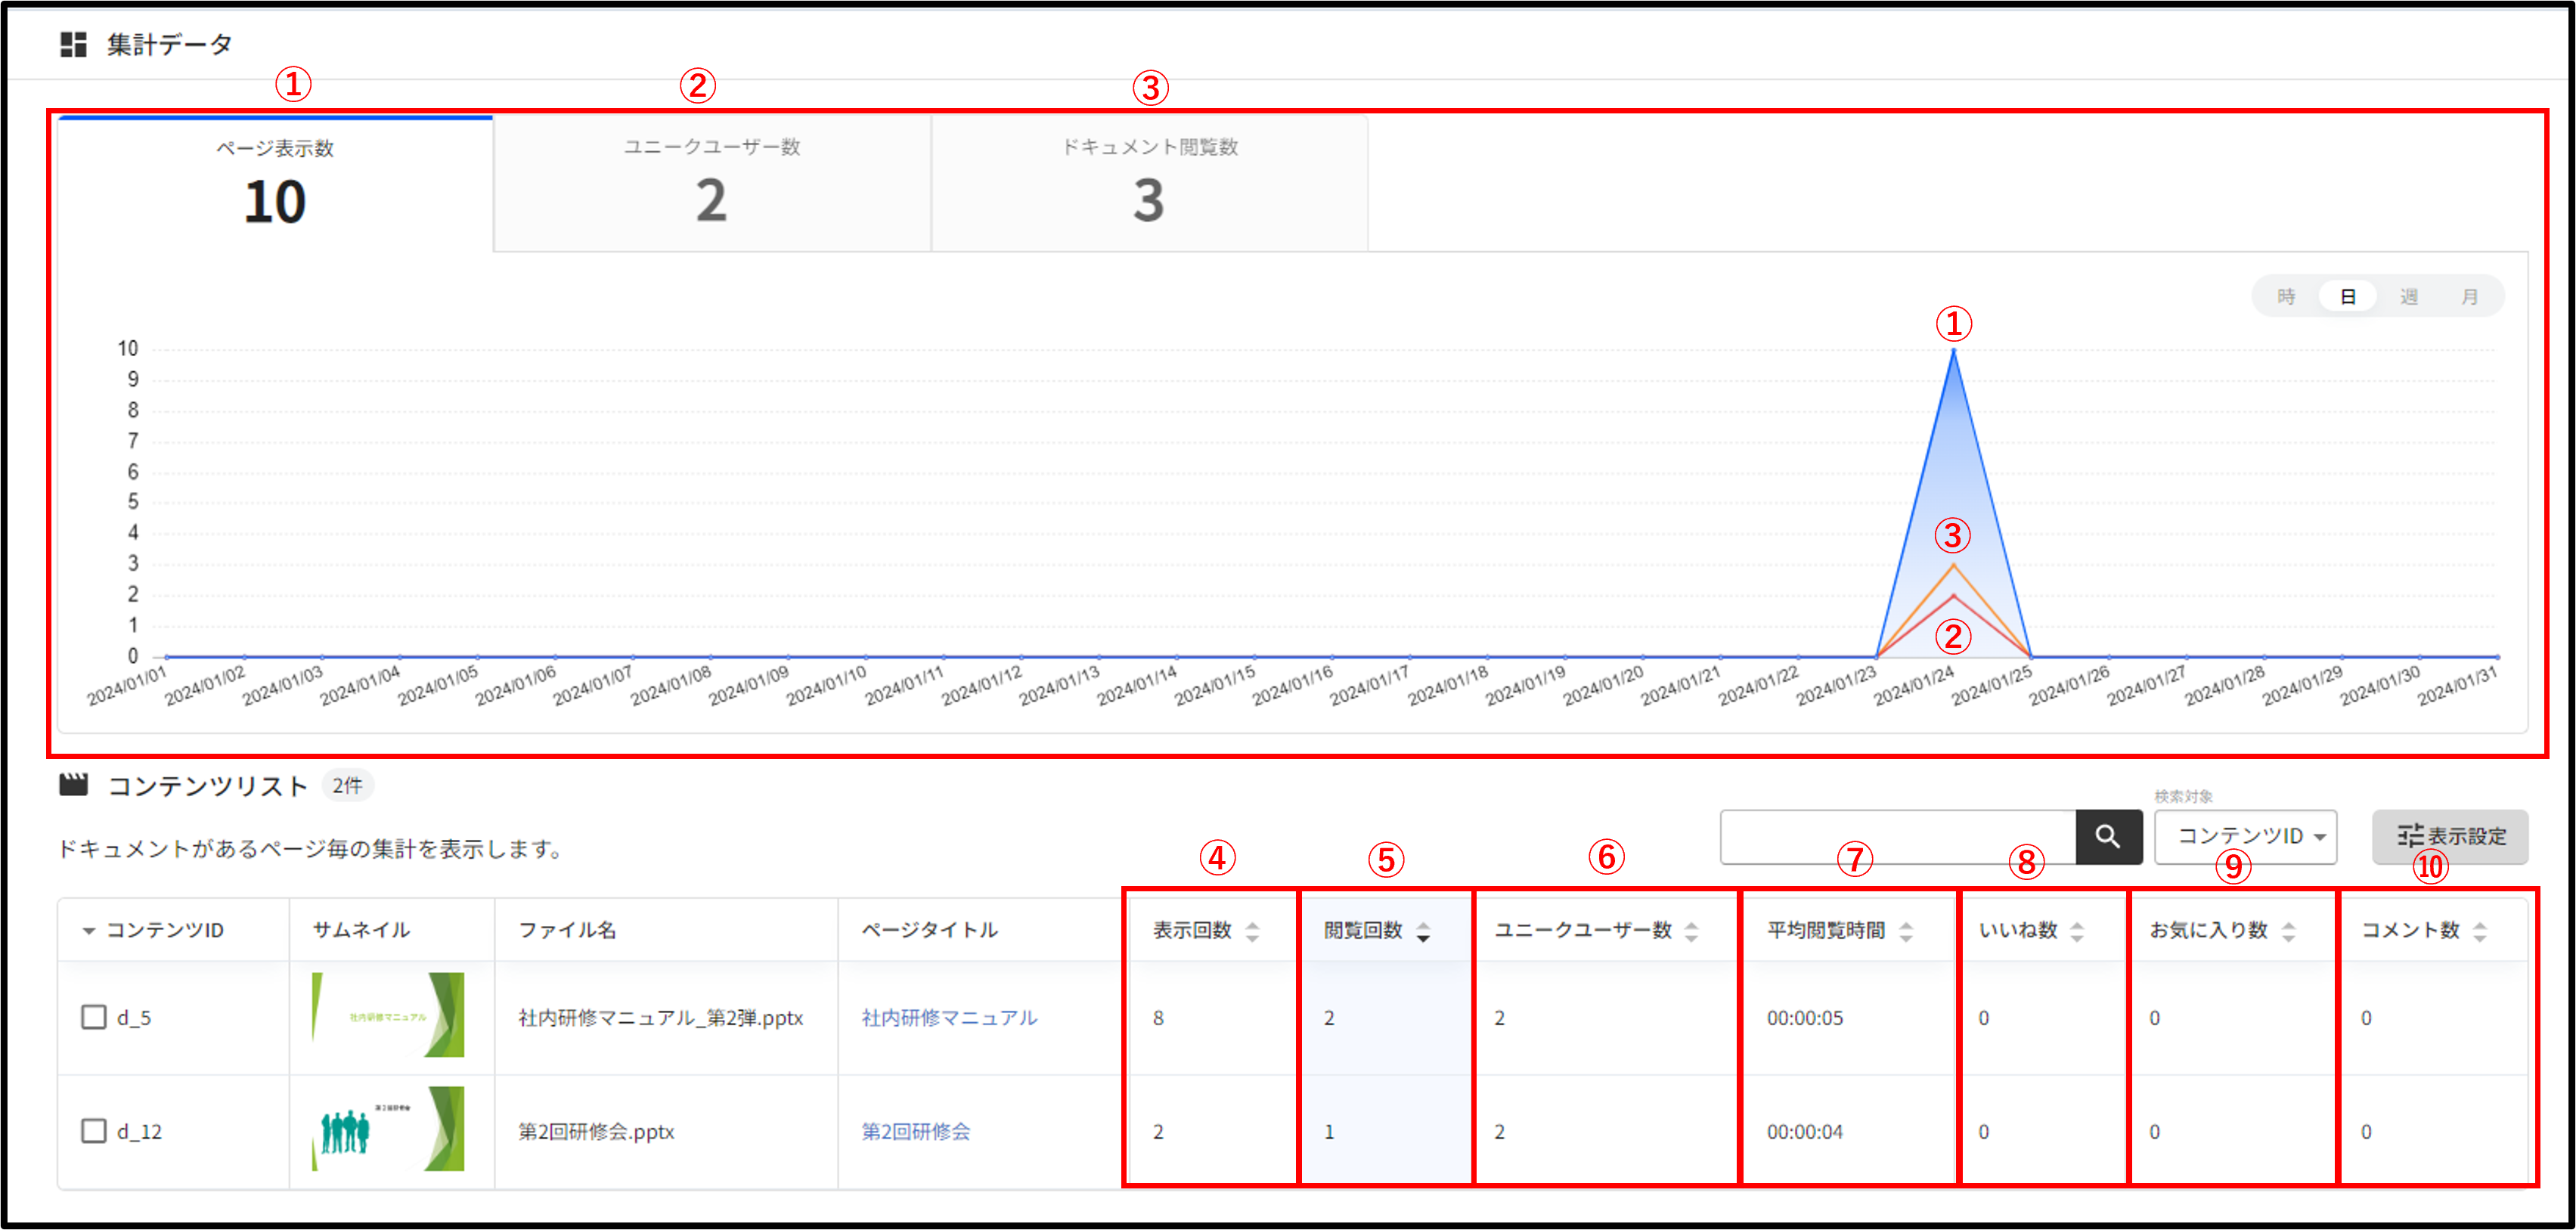Click the 表示設定 button

point(2450,836)
